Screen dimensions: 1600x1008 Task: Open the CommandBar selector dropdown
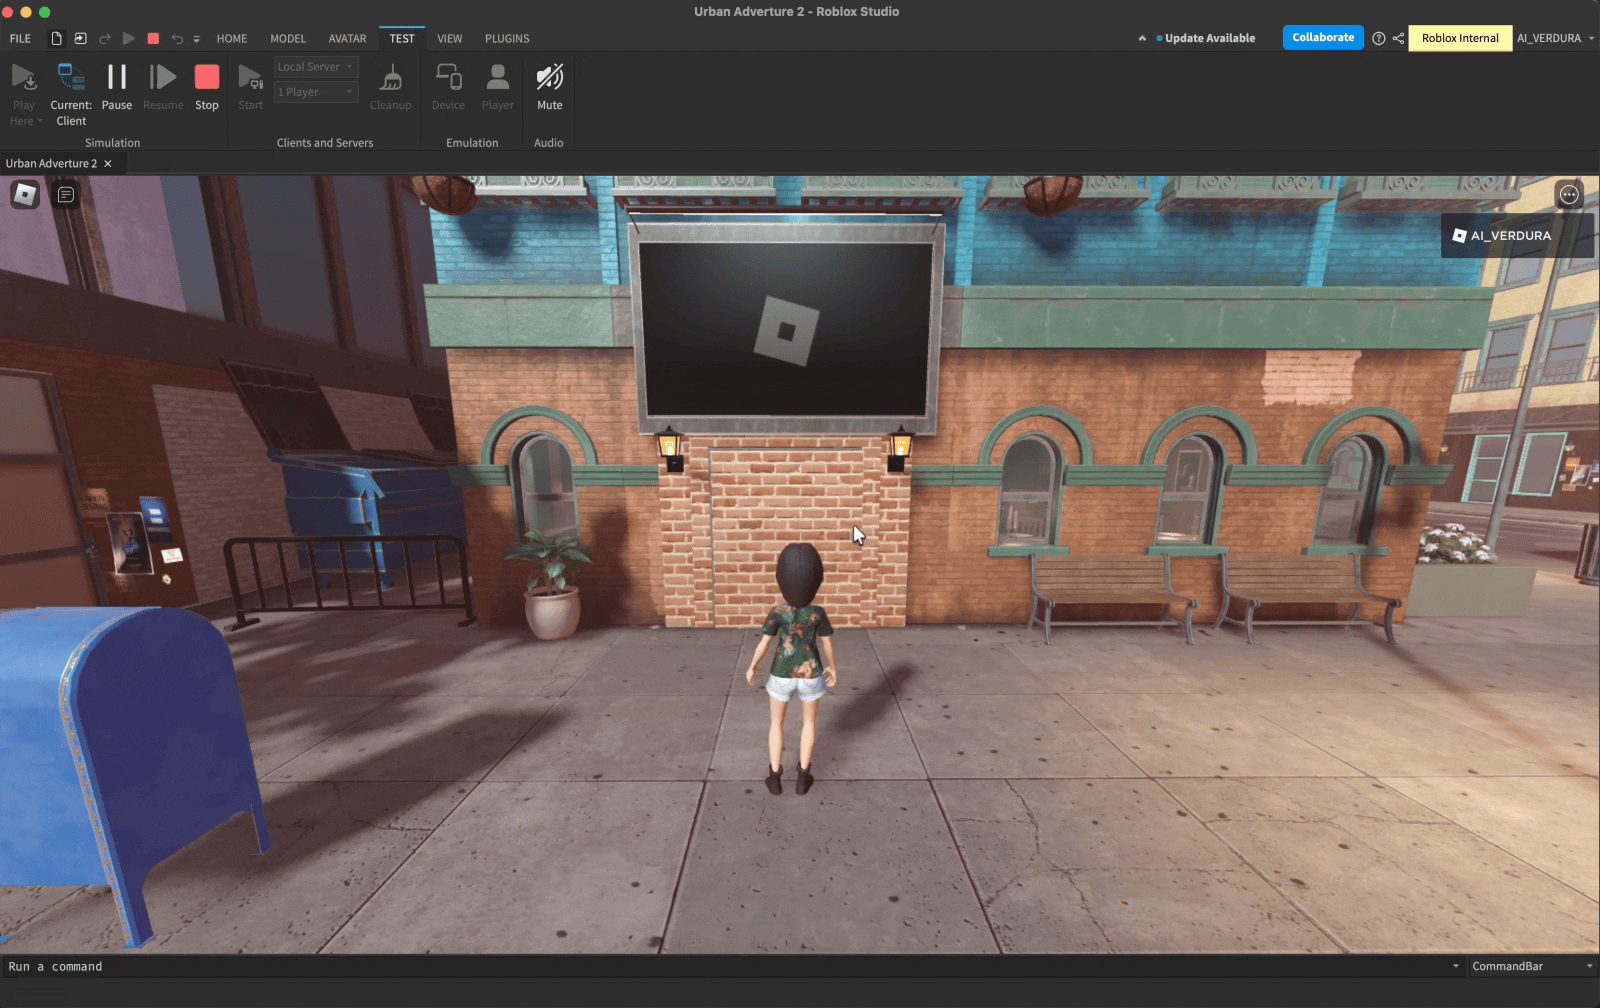click(x=1531, y=966)
